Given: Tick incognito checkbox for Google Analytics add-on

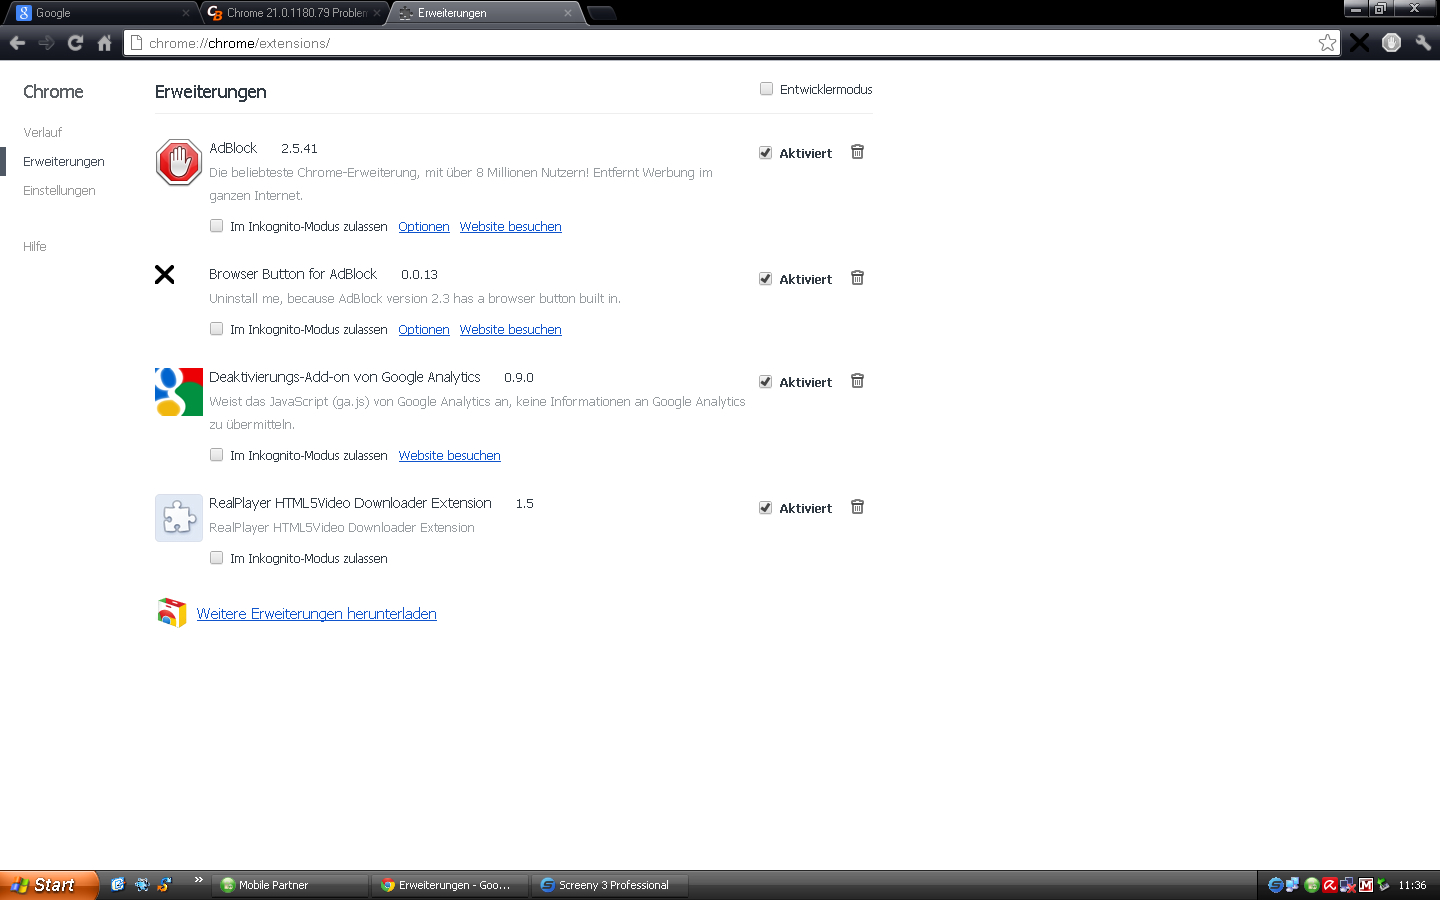Looking at the screenshot, I should tap(216, 455).
